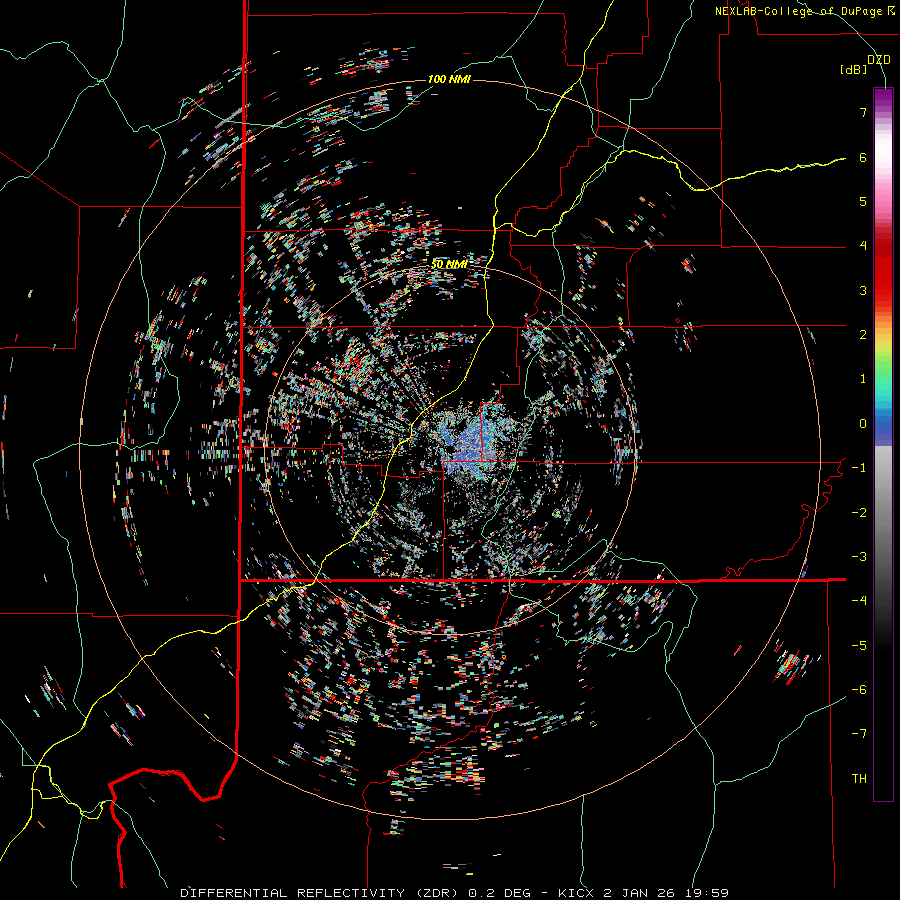Click the NEXLAB-College of DuPage label
The image size is (900, 900).
pos(798,11)
